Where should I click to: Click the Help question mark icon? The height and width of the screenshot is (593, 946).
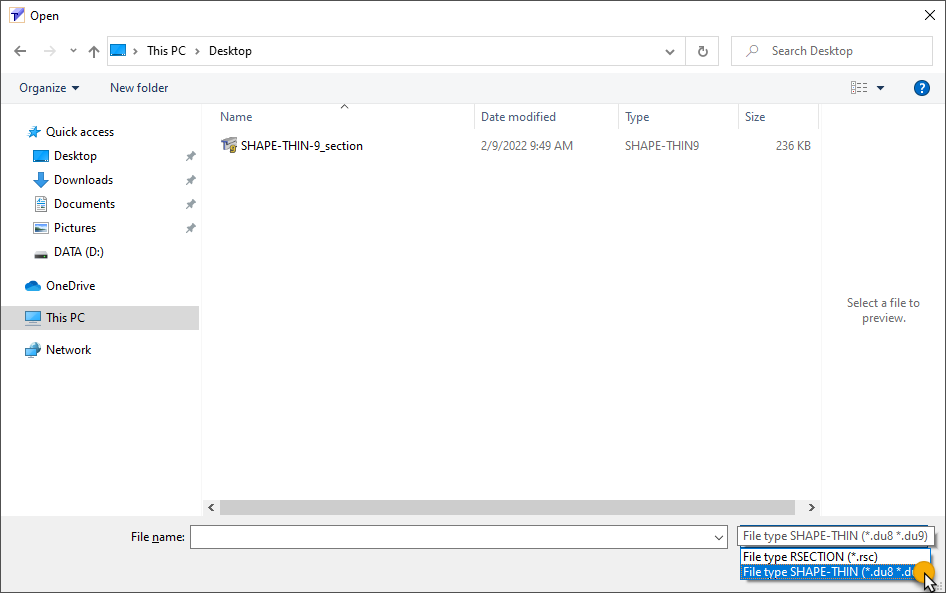pos(921,87)
